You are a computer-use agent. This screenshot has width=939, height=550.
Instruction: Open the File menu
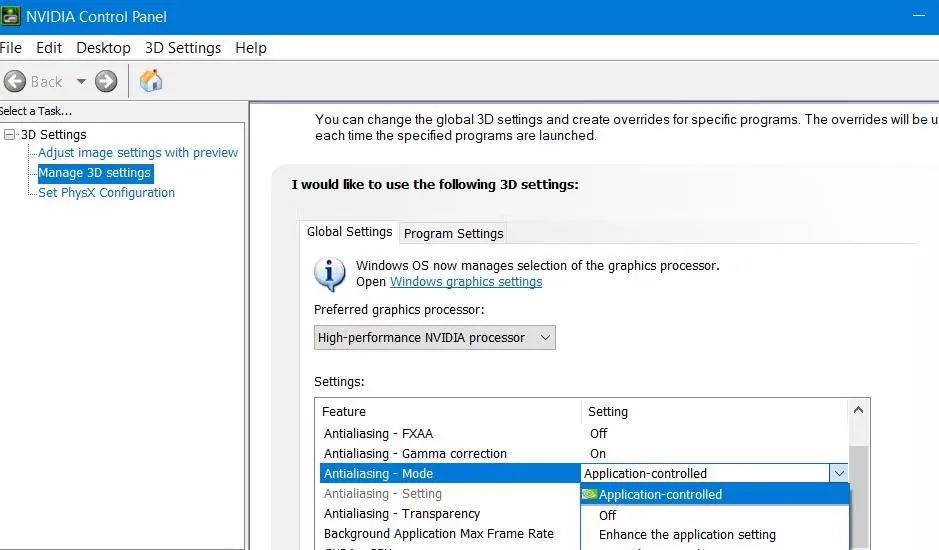11,48
